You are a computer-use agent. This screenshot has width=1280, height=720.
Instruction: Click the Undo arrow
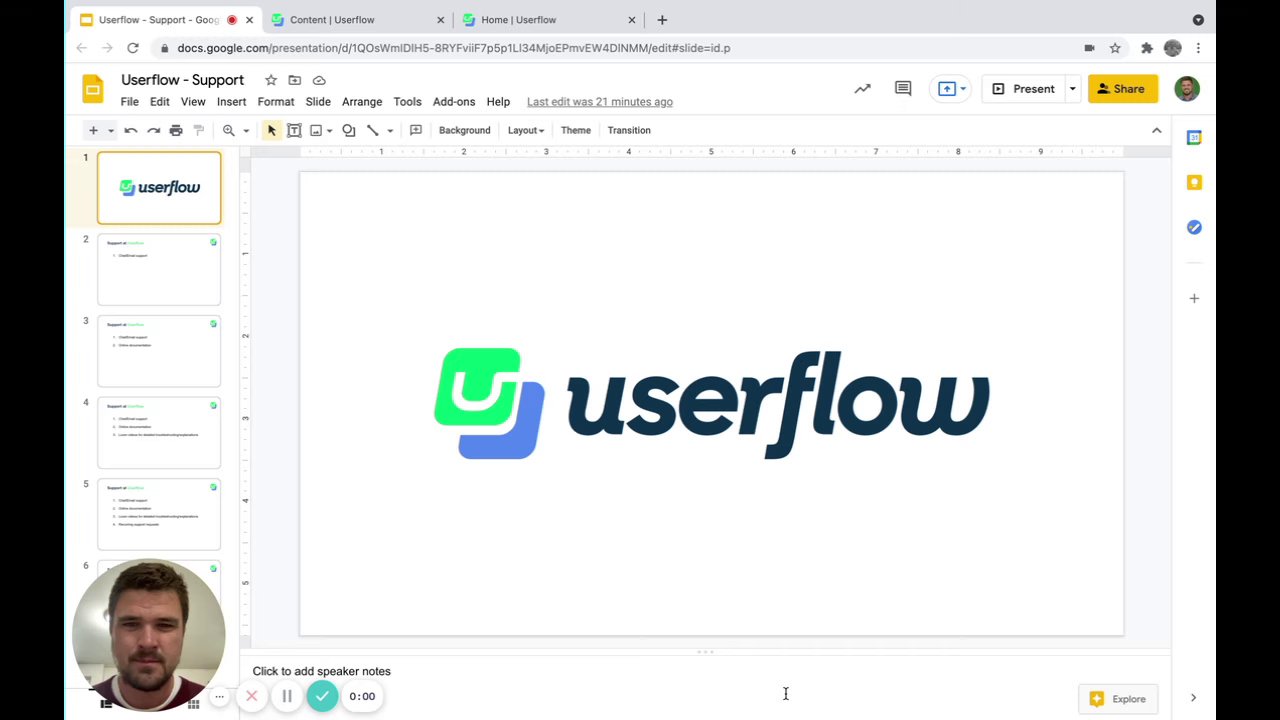(130, 130)
